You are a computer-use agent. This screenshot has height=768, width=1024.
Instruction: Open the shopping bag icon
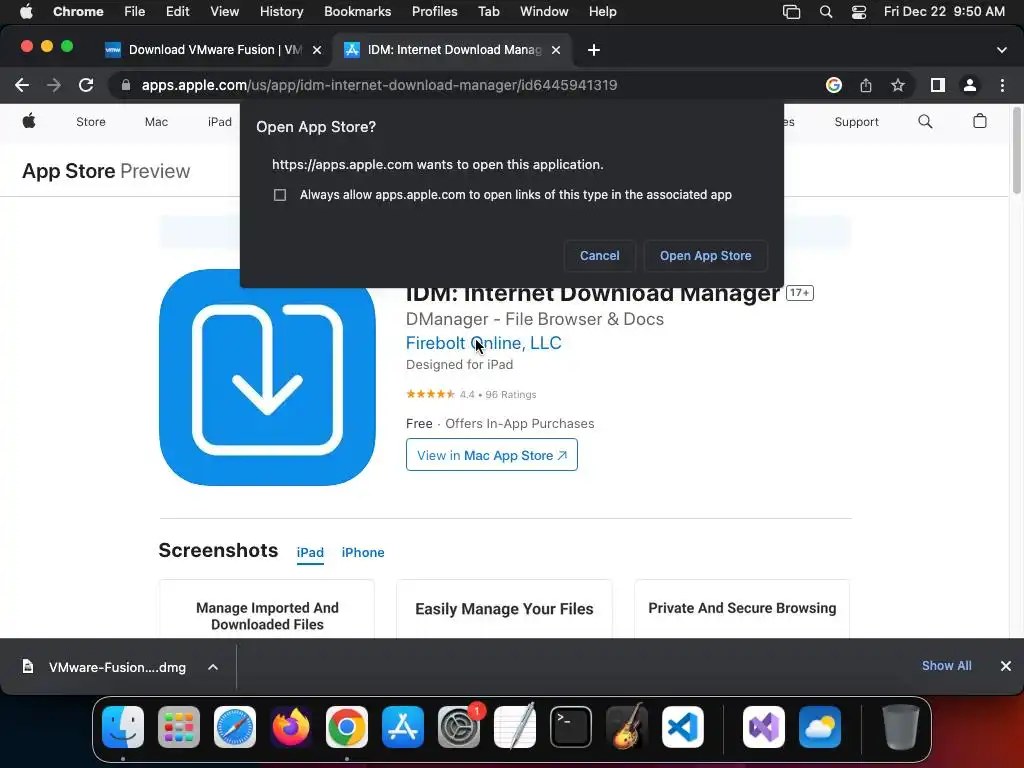(x=980, y=121)
